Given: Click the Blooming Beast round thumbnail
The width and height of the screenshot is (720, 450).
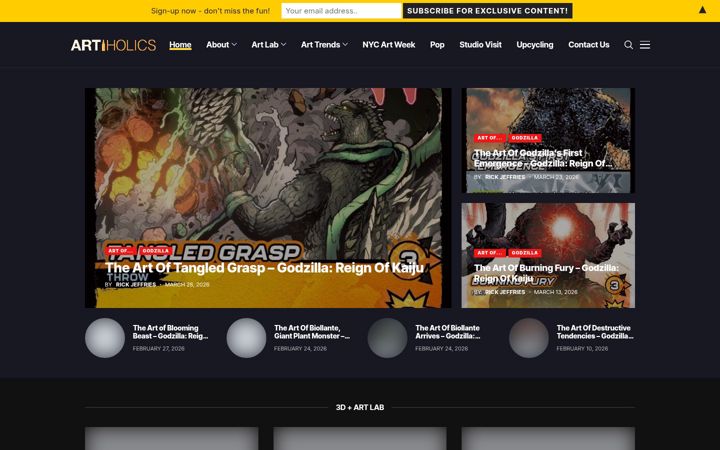Looking at the screenshot, I should [x=105, y=338].
